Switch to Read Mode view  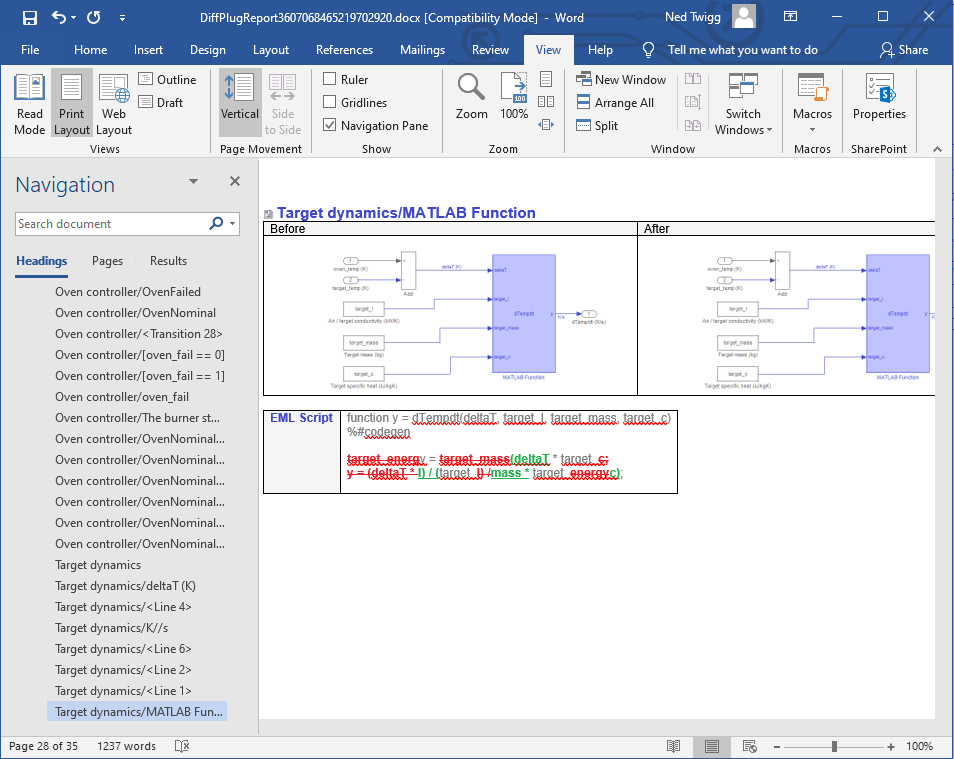pyautogui.click(x=30, y=103)
